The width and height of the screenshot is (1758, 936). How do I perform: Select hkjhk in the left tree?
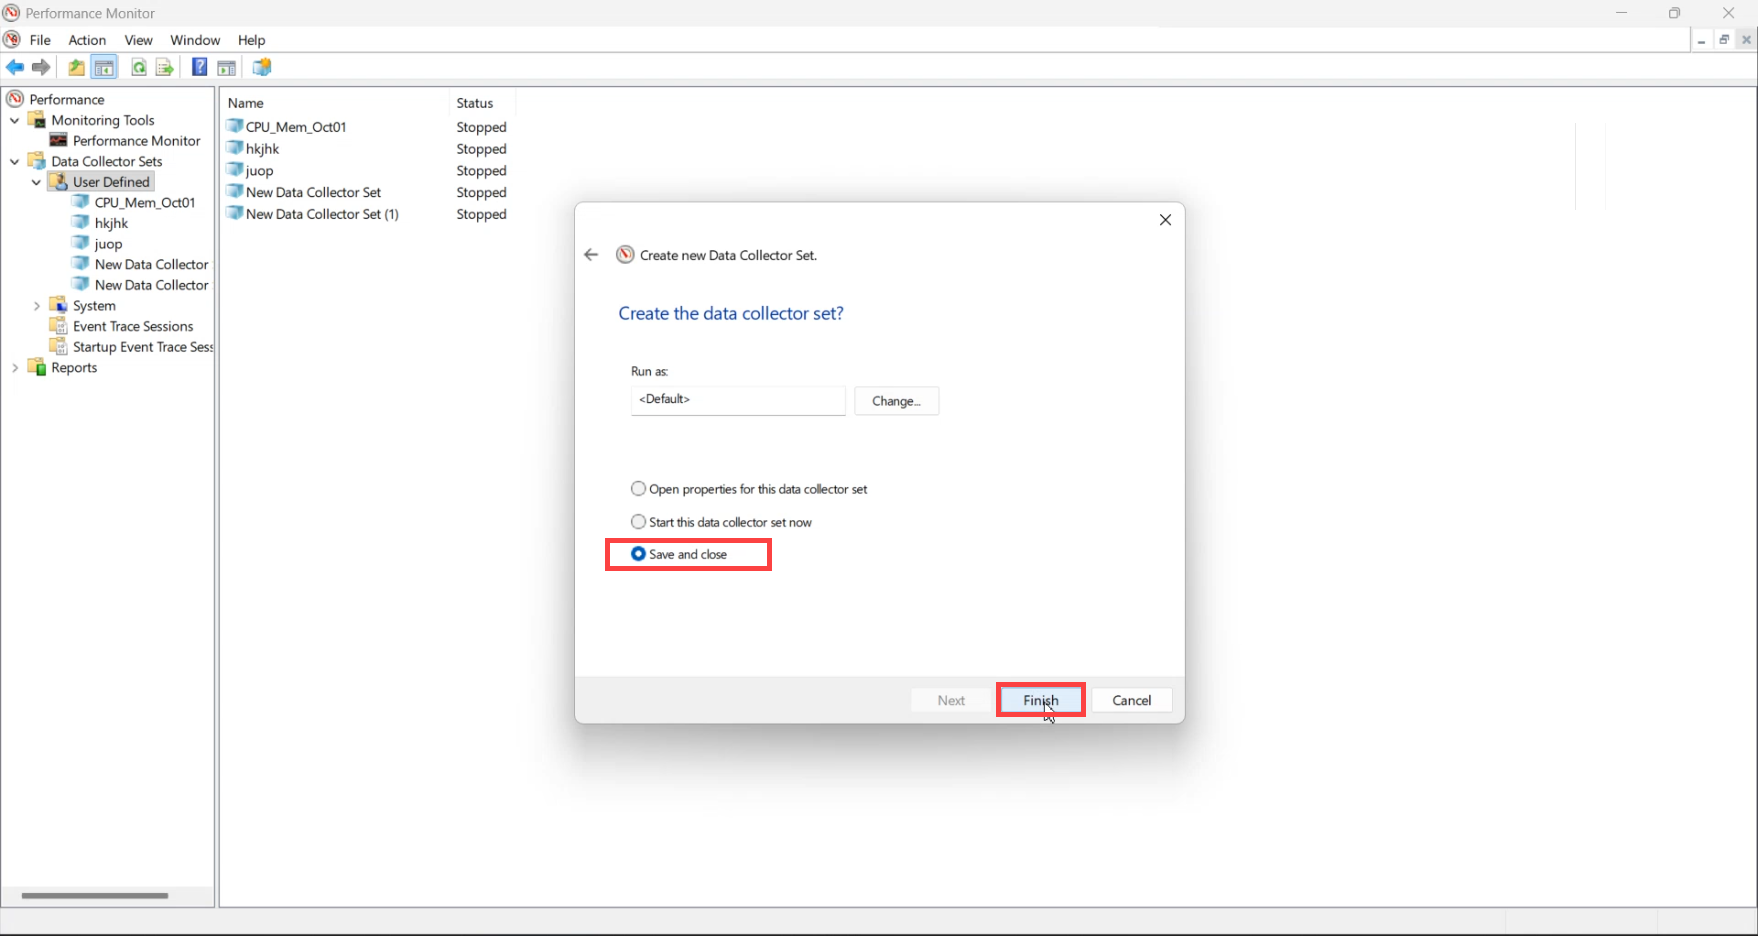click(111, 223)
